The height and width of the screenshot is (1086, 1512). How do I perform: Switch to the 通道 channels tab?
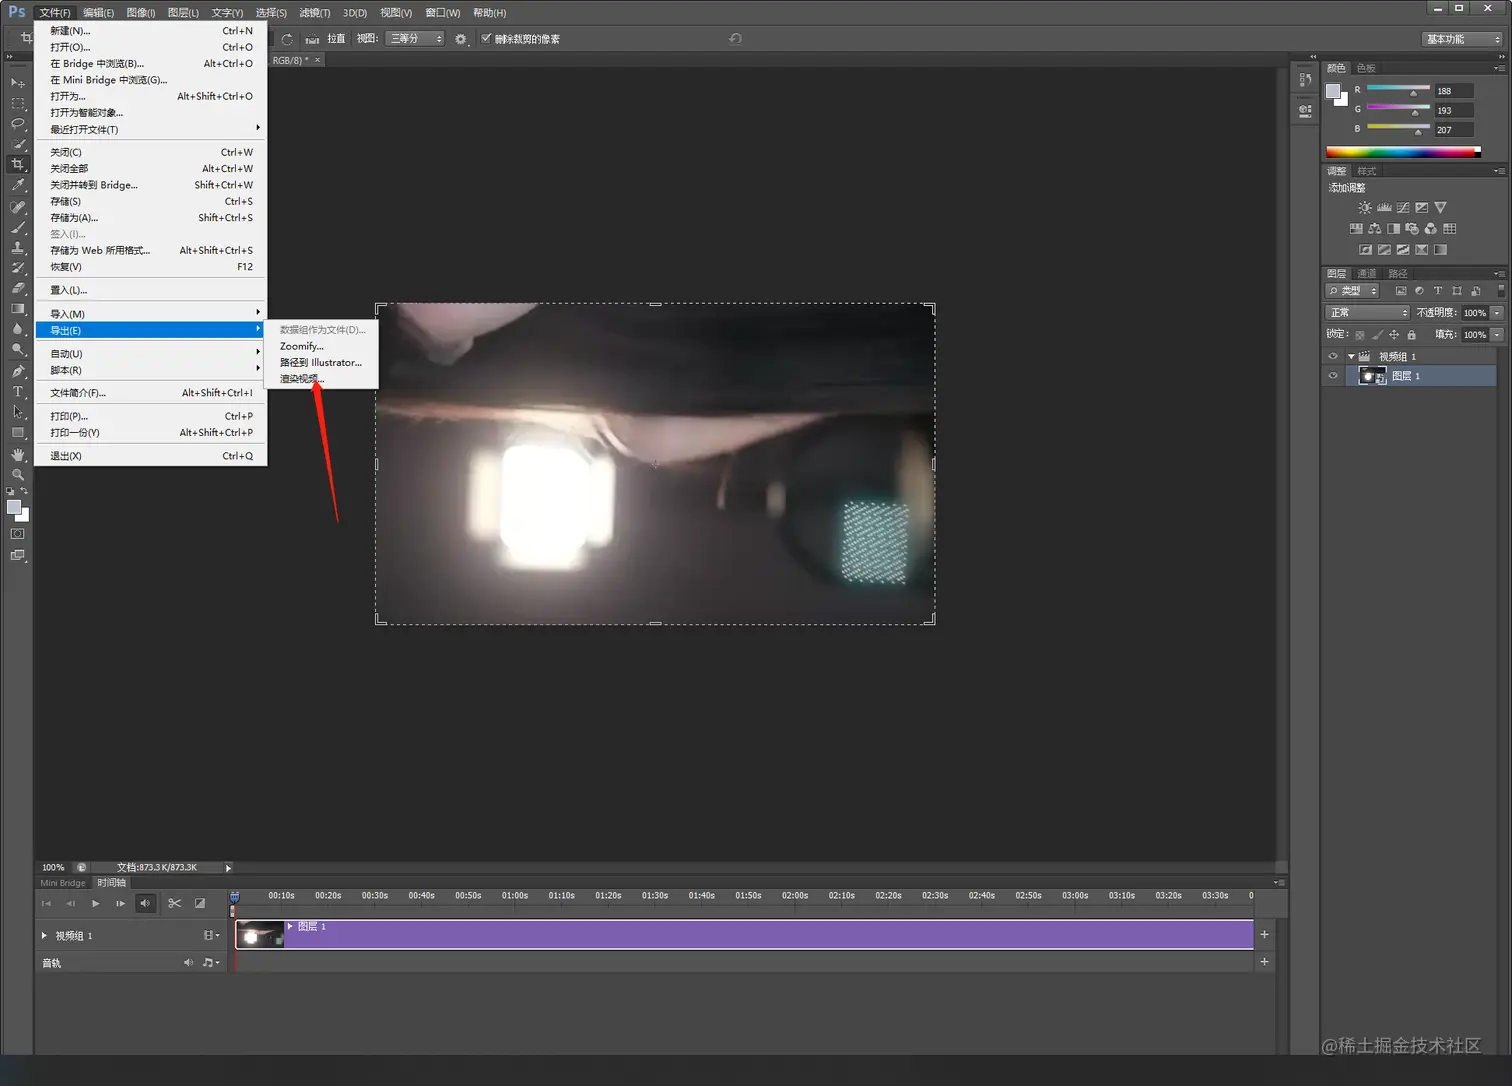point(1366,274)
